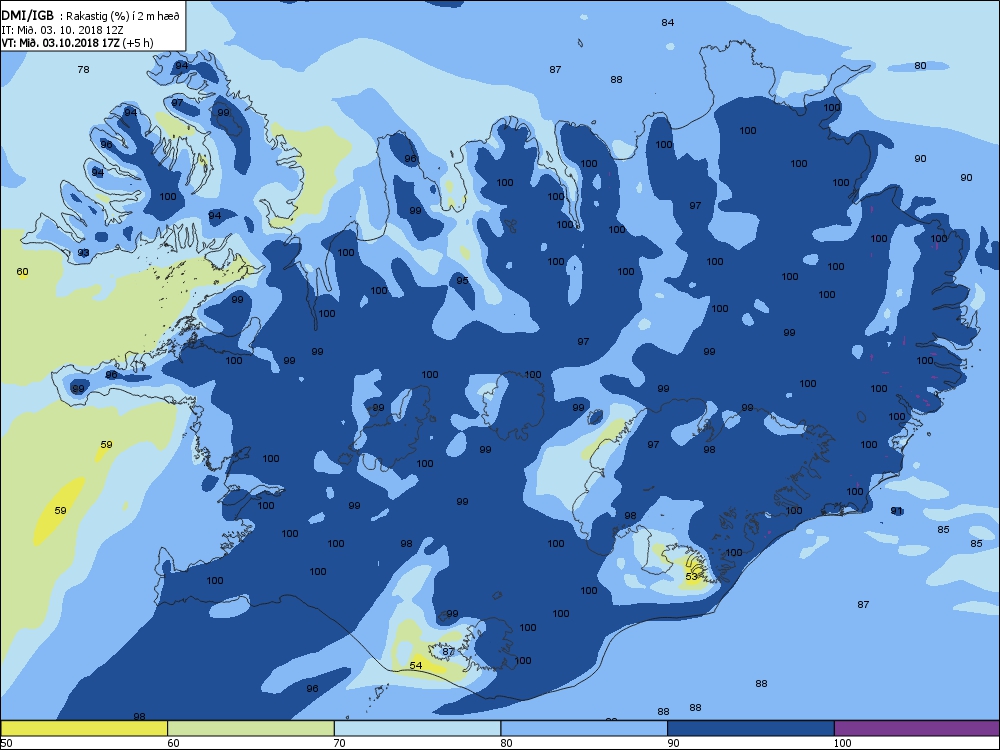Click the yellow 50–60 legend color band
This screenshot has width=1000, height=750.
(84, 728)
